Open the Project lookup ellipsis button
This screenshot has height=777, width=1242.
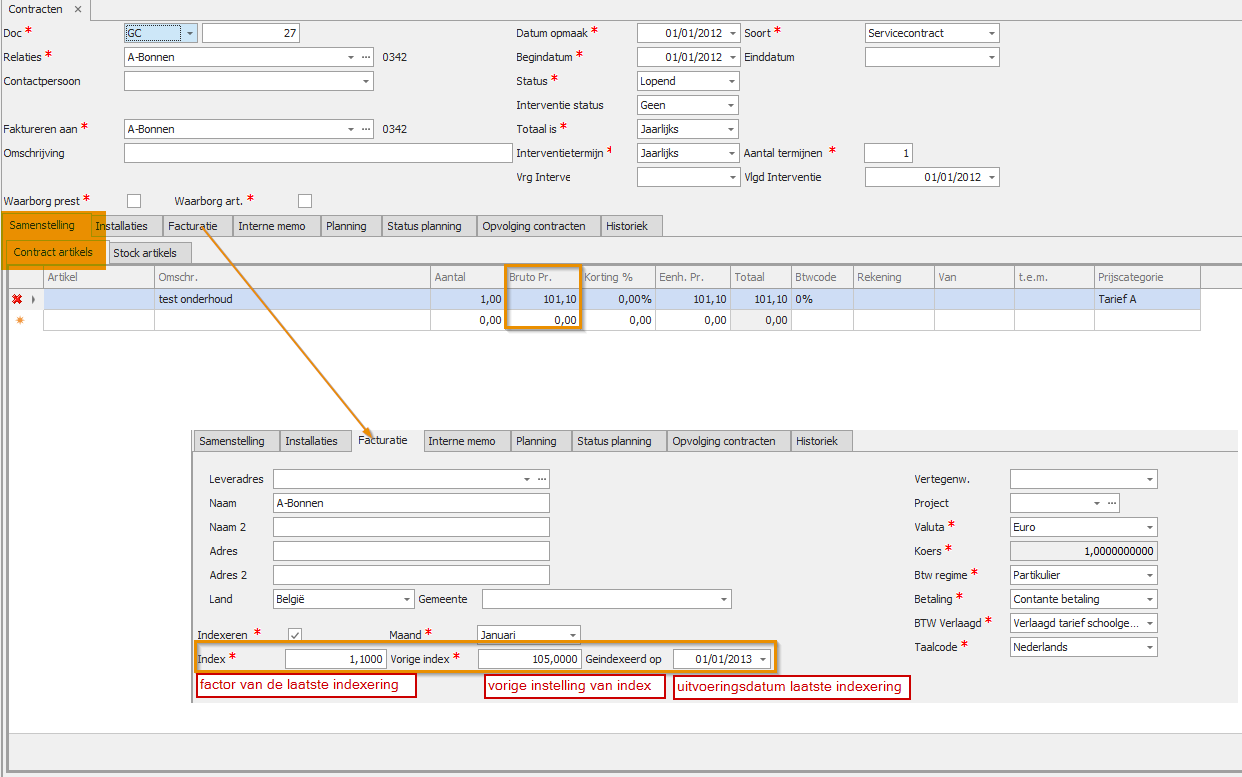(1111, 503)
